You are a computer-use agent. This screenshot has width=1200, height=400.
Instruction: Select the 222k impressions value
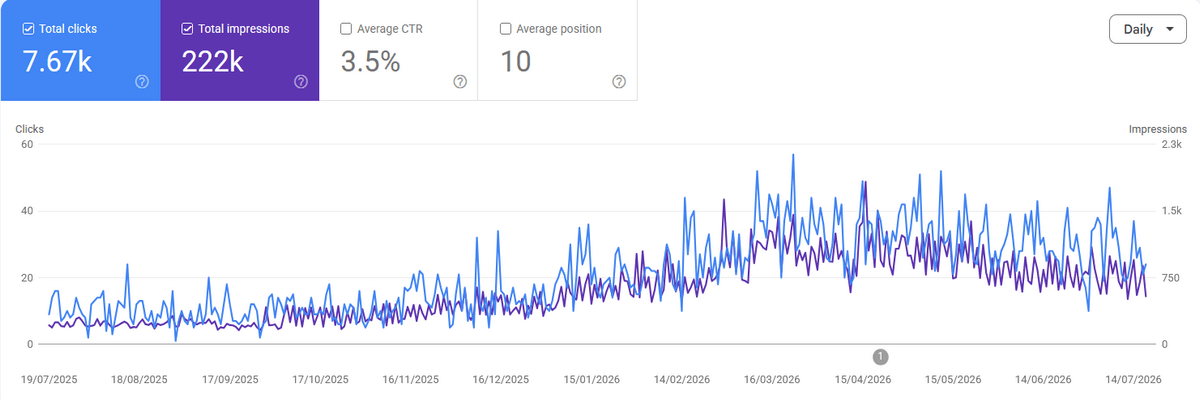[213, 62]
